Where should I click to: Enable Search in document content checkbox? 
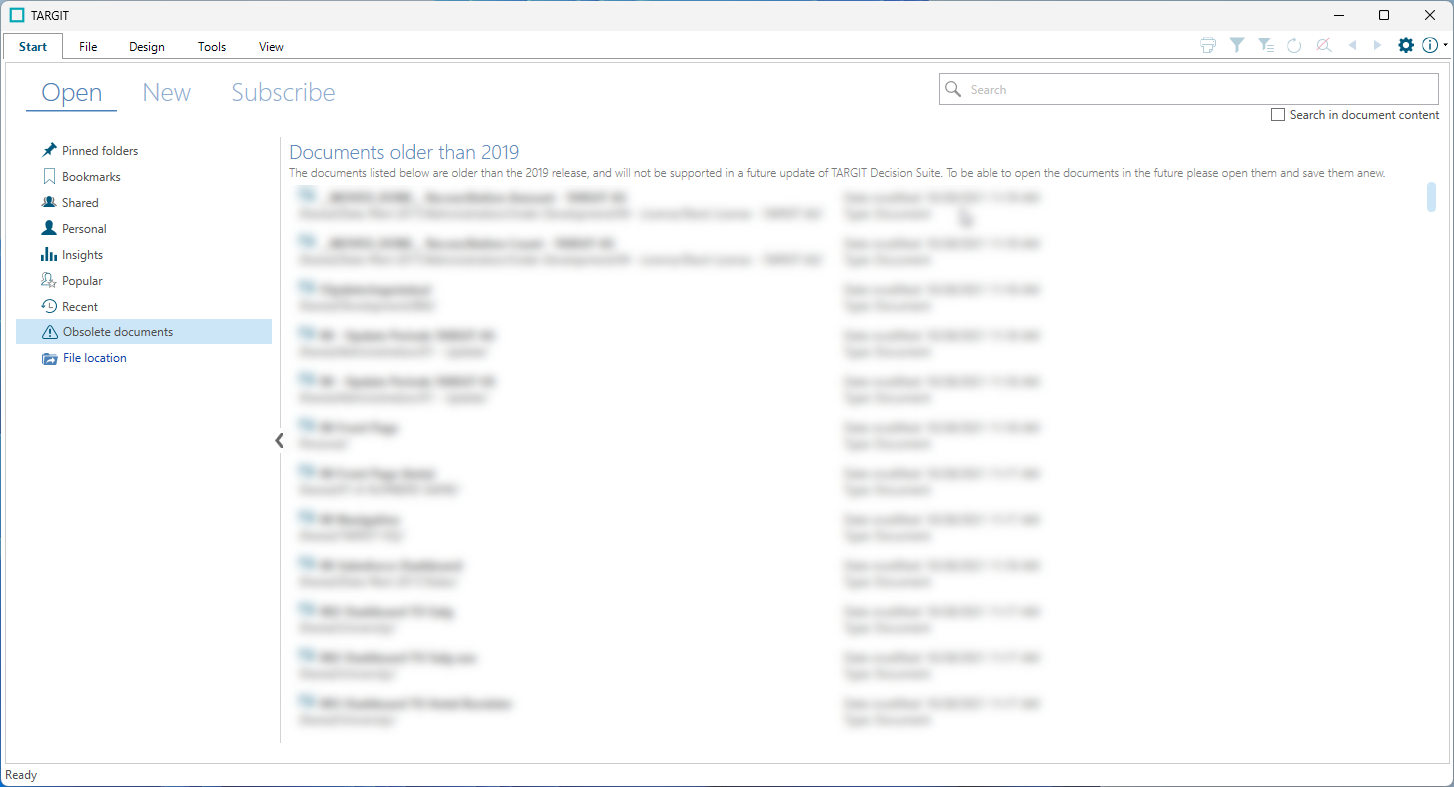[x=1278, y=115]
